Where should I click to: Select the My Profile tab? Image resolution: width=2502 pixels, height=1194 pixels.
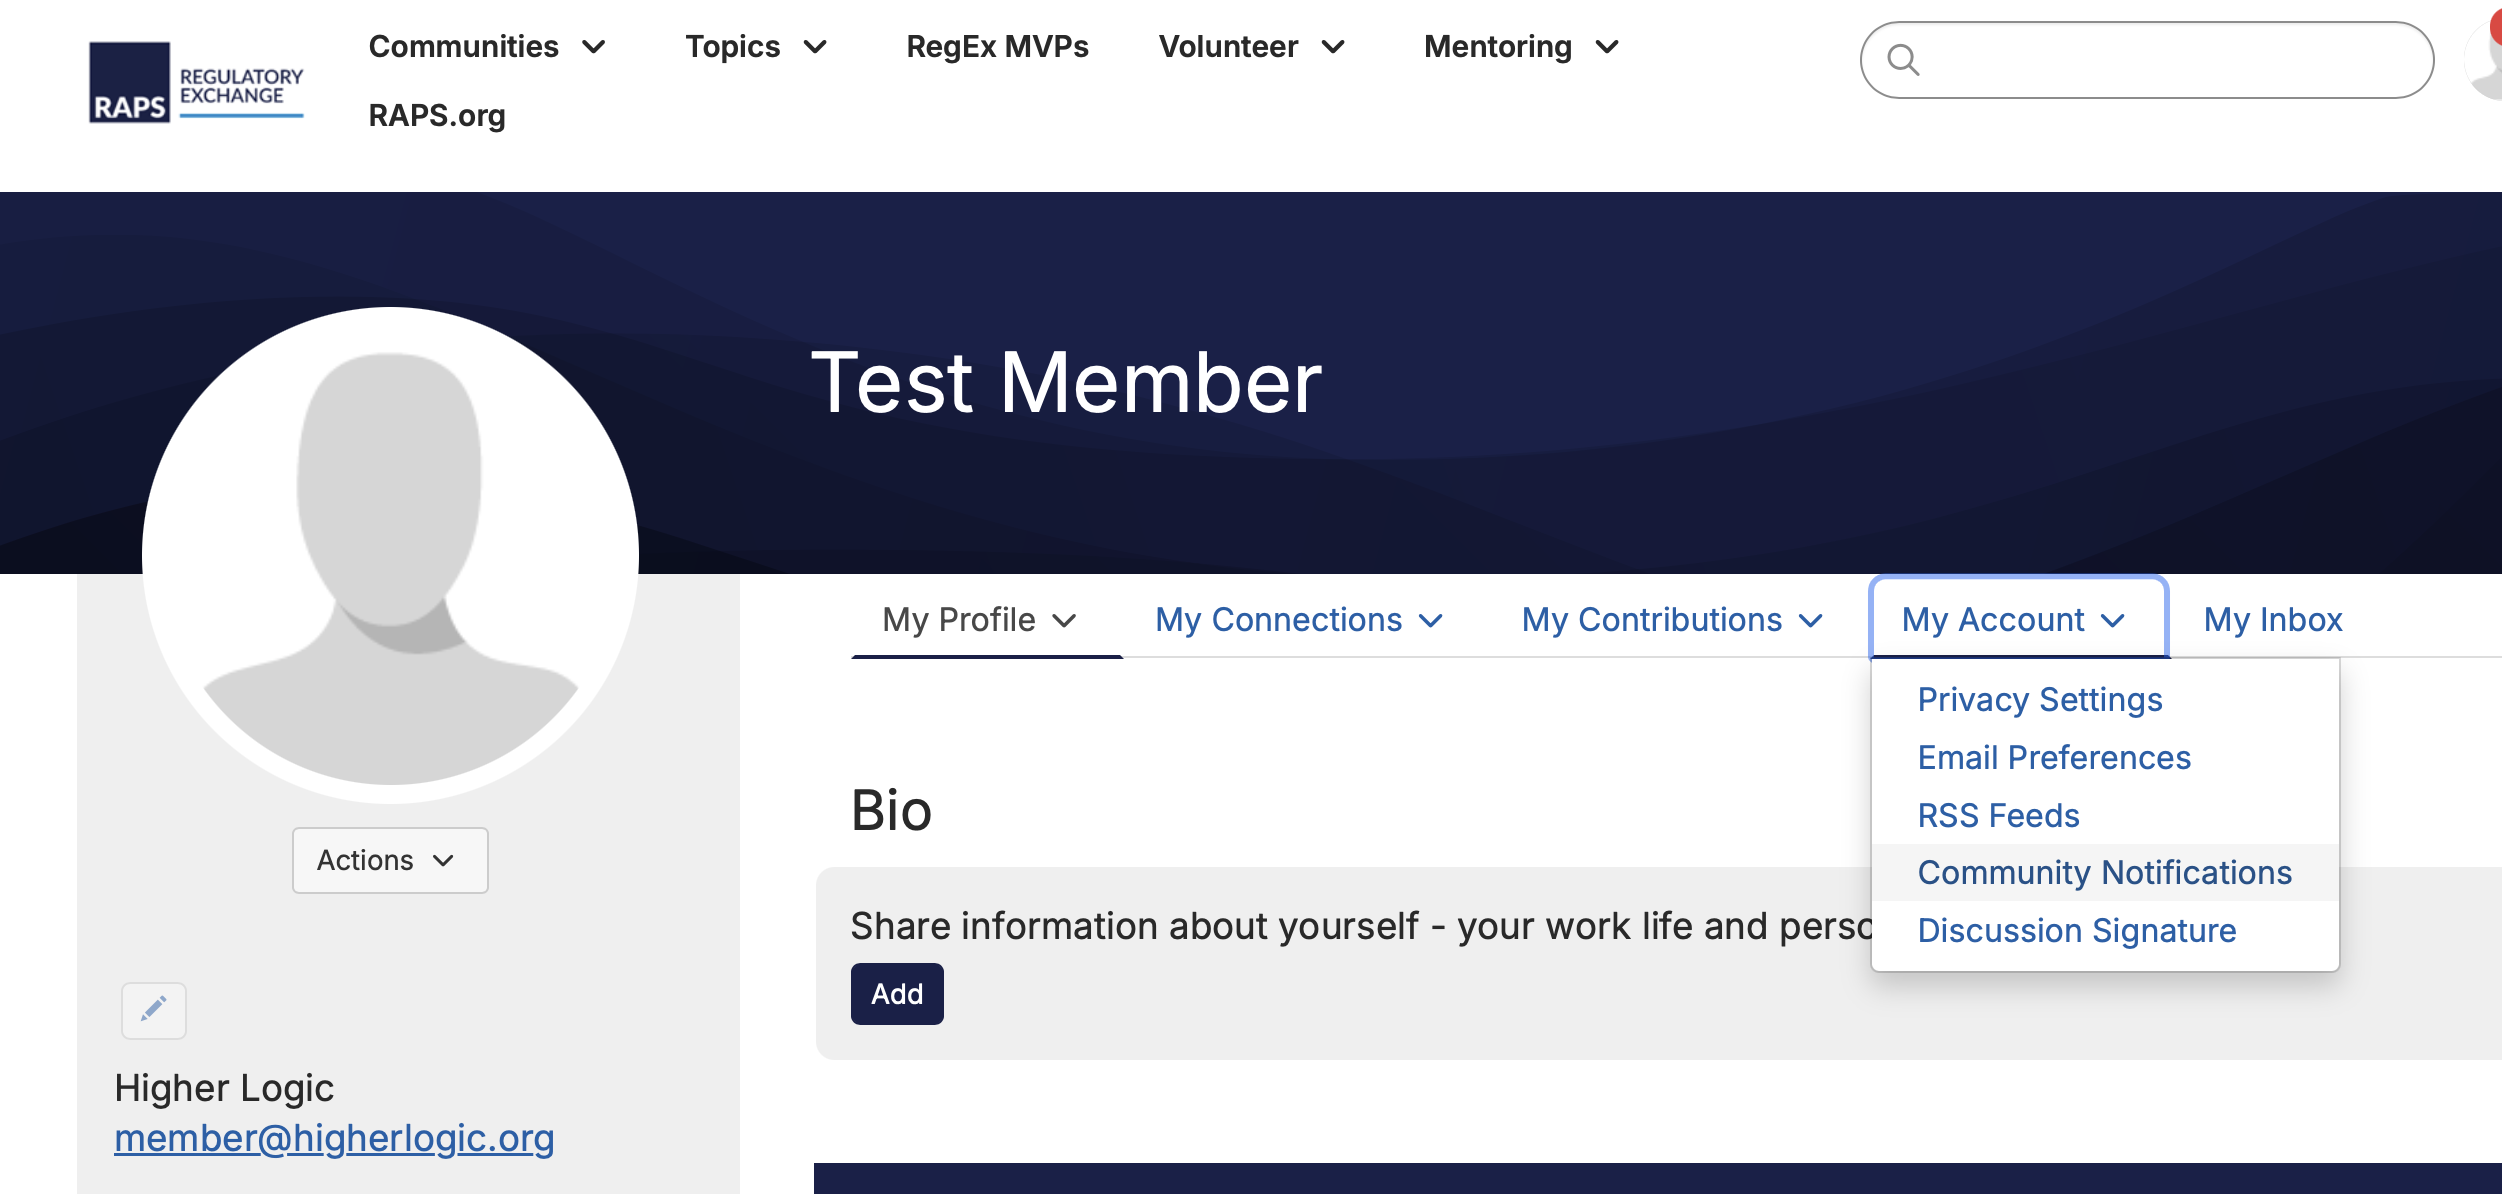(979, 620)
